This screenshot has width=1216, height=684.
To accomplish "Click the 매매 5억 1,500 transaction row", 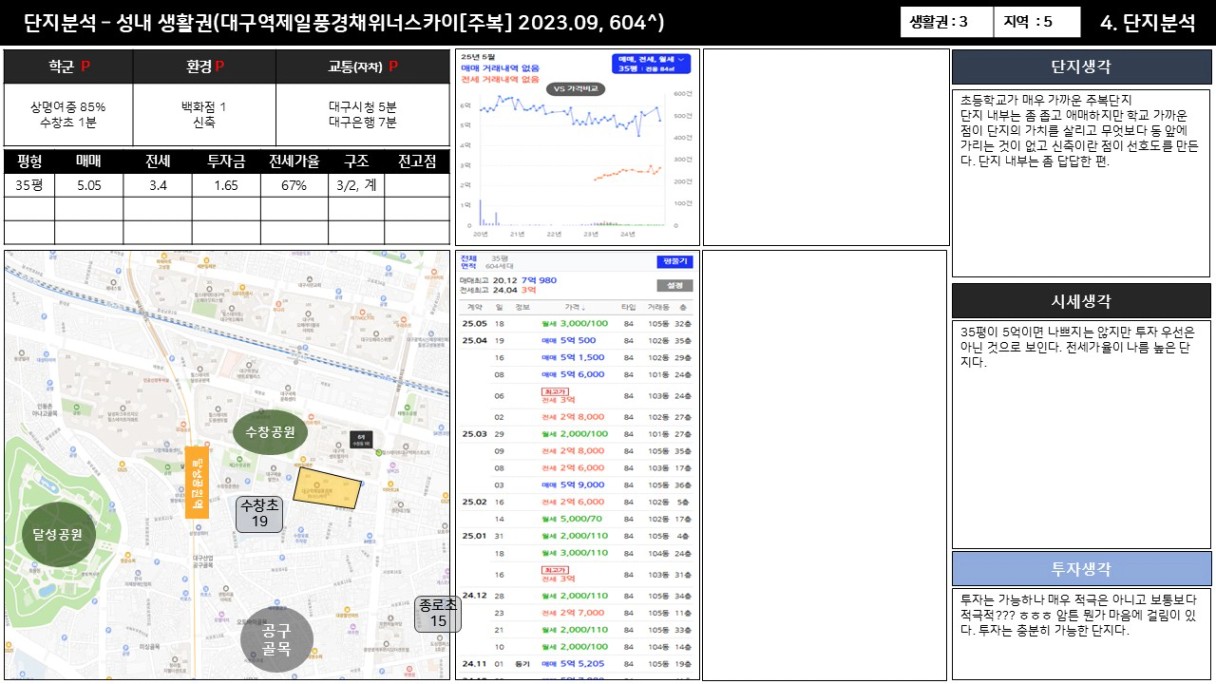I will point(575,357).
